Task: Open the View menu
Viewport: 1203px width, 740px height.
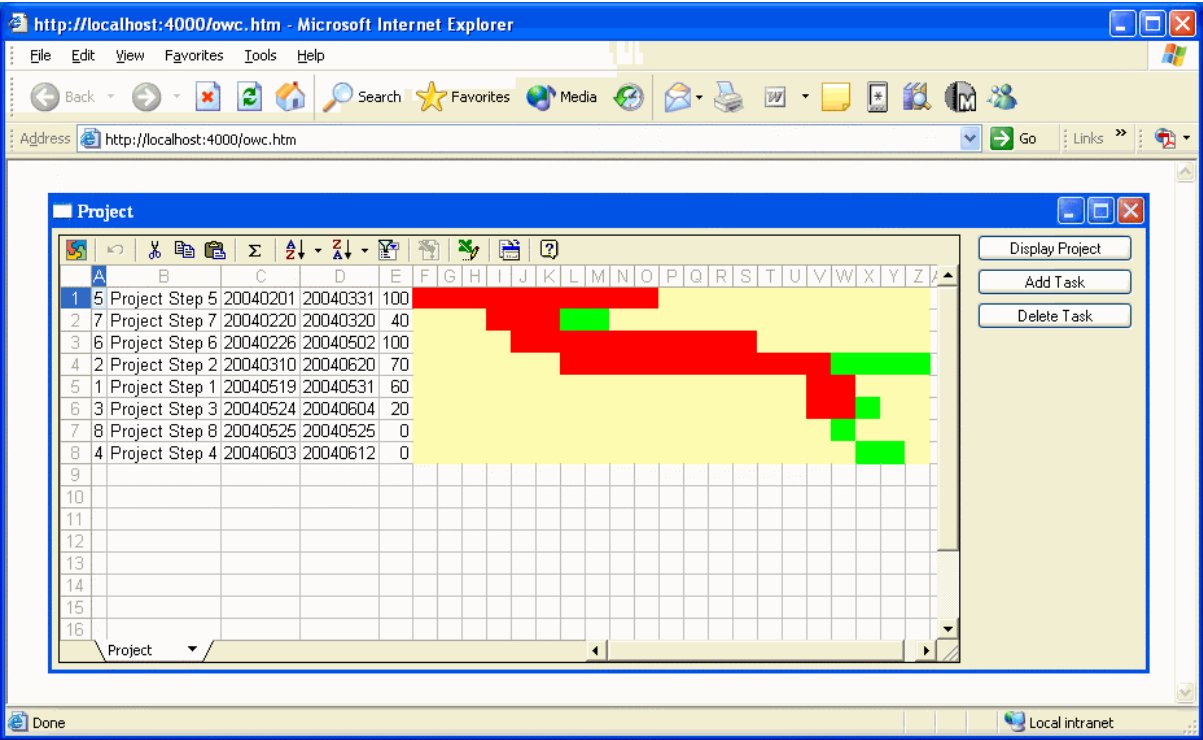Action: (x=130, y=56)
